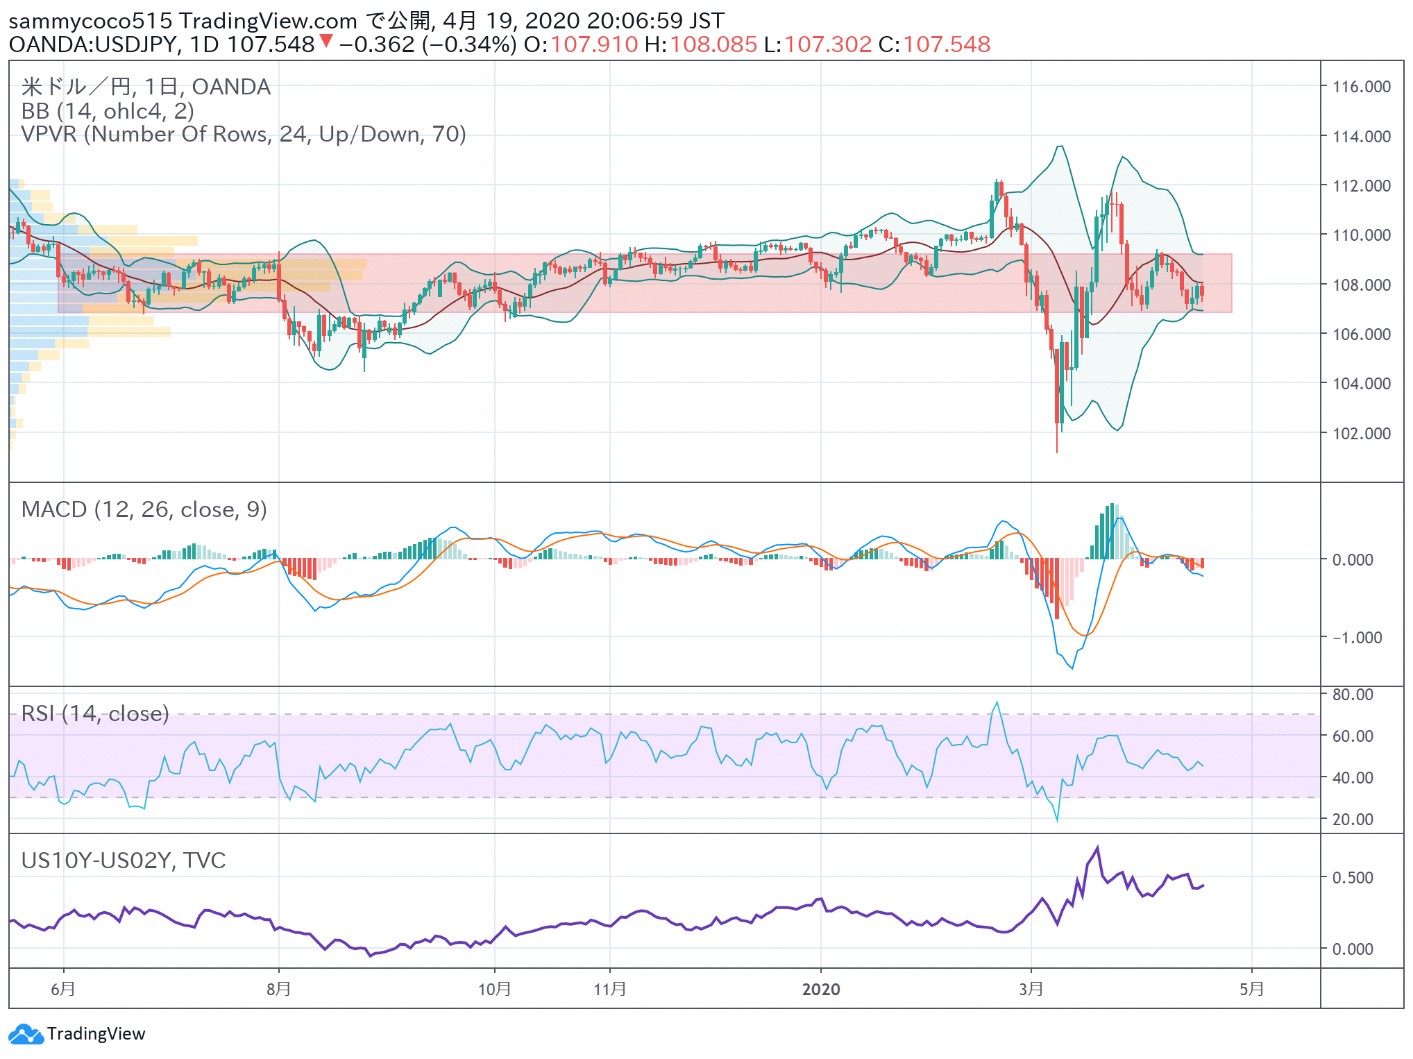Viewport: 1413px width, 1059px height.
Task: Click the open price value 107.910
Action: click(594, 44)
